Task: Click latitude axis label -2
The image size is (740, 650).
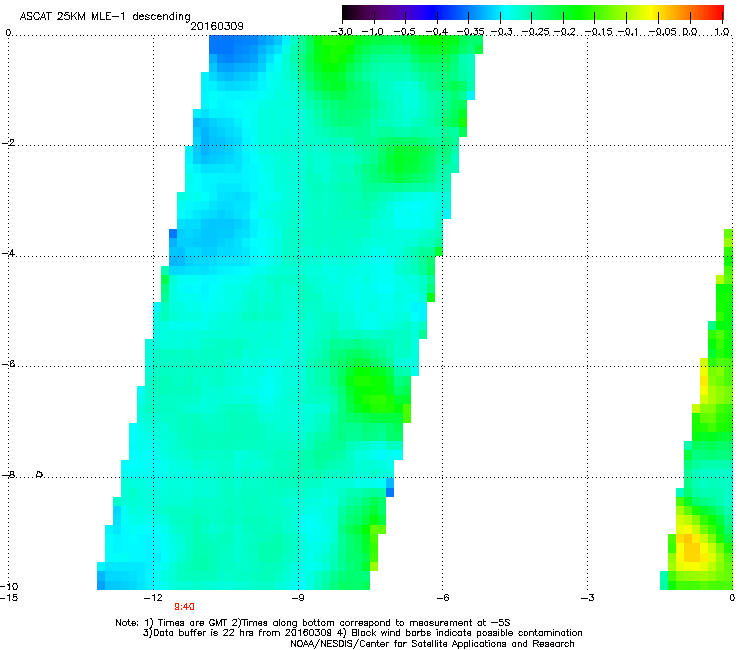Action: (x=8, y=143)
